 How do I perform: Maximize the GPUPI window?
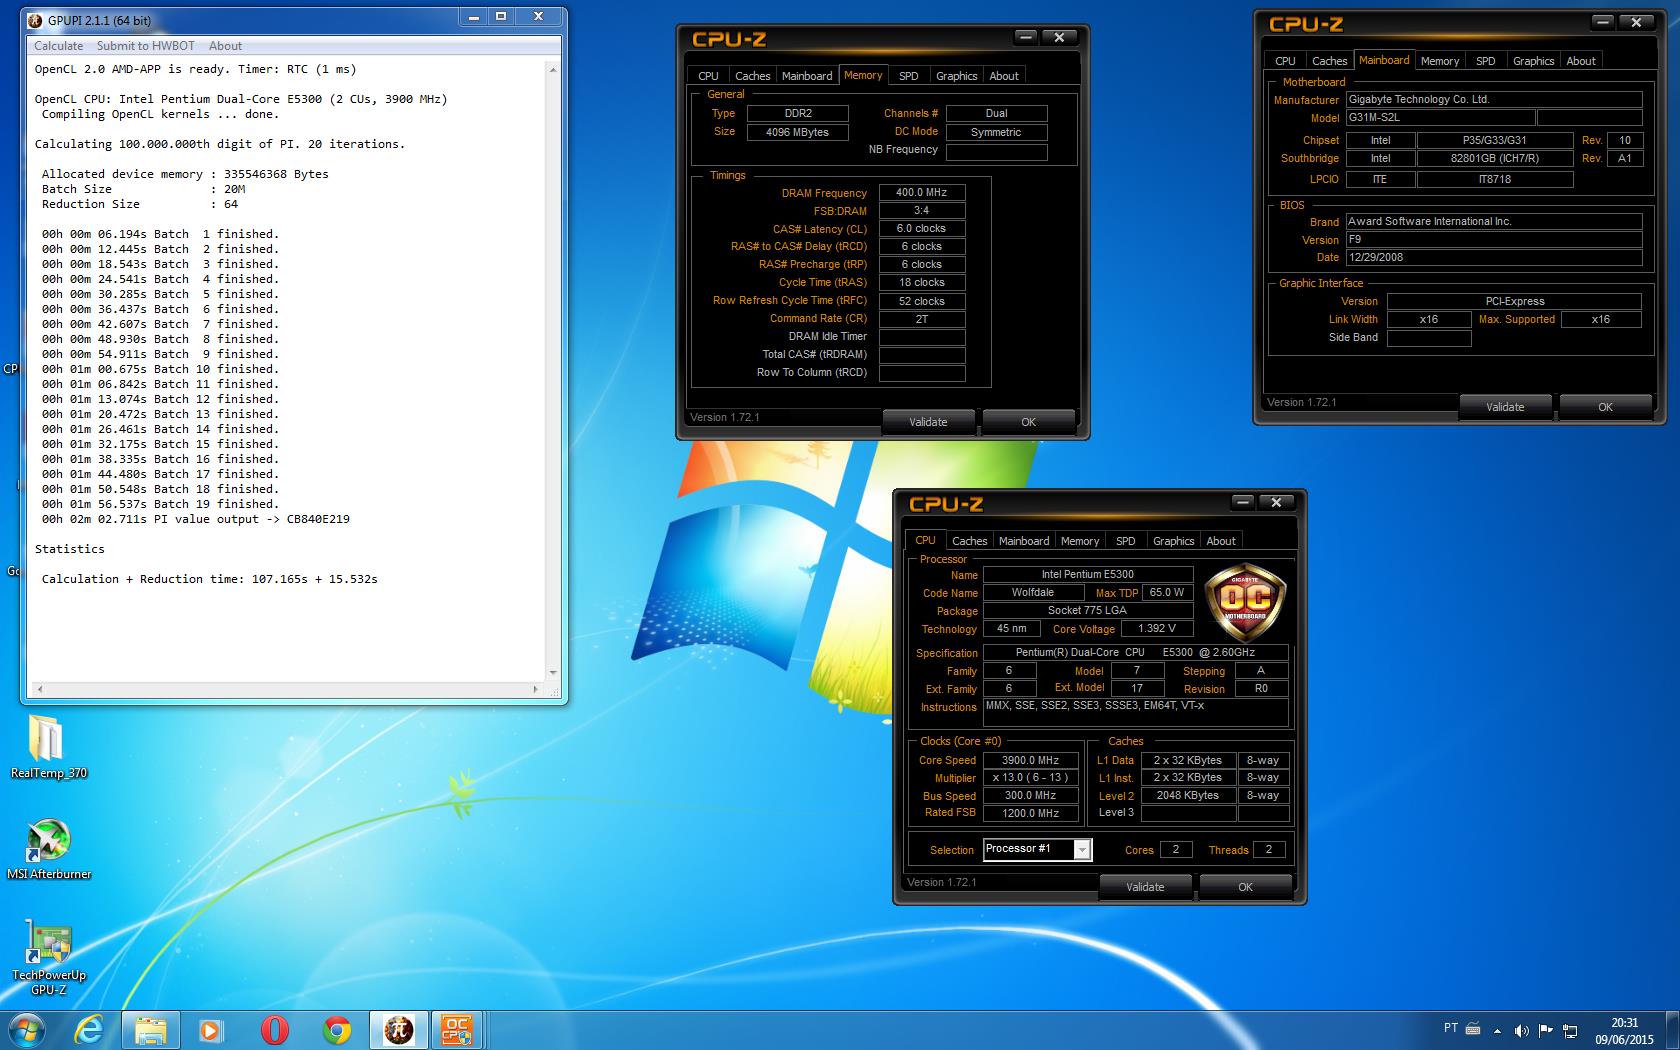pyautogui.click(x=501, y=17)
